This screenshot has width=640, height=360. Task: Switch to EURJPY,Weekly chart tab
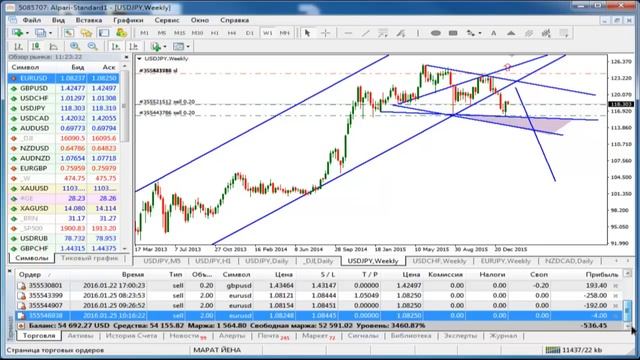pyautogui.click(x=505, y=261)
